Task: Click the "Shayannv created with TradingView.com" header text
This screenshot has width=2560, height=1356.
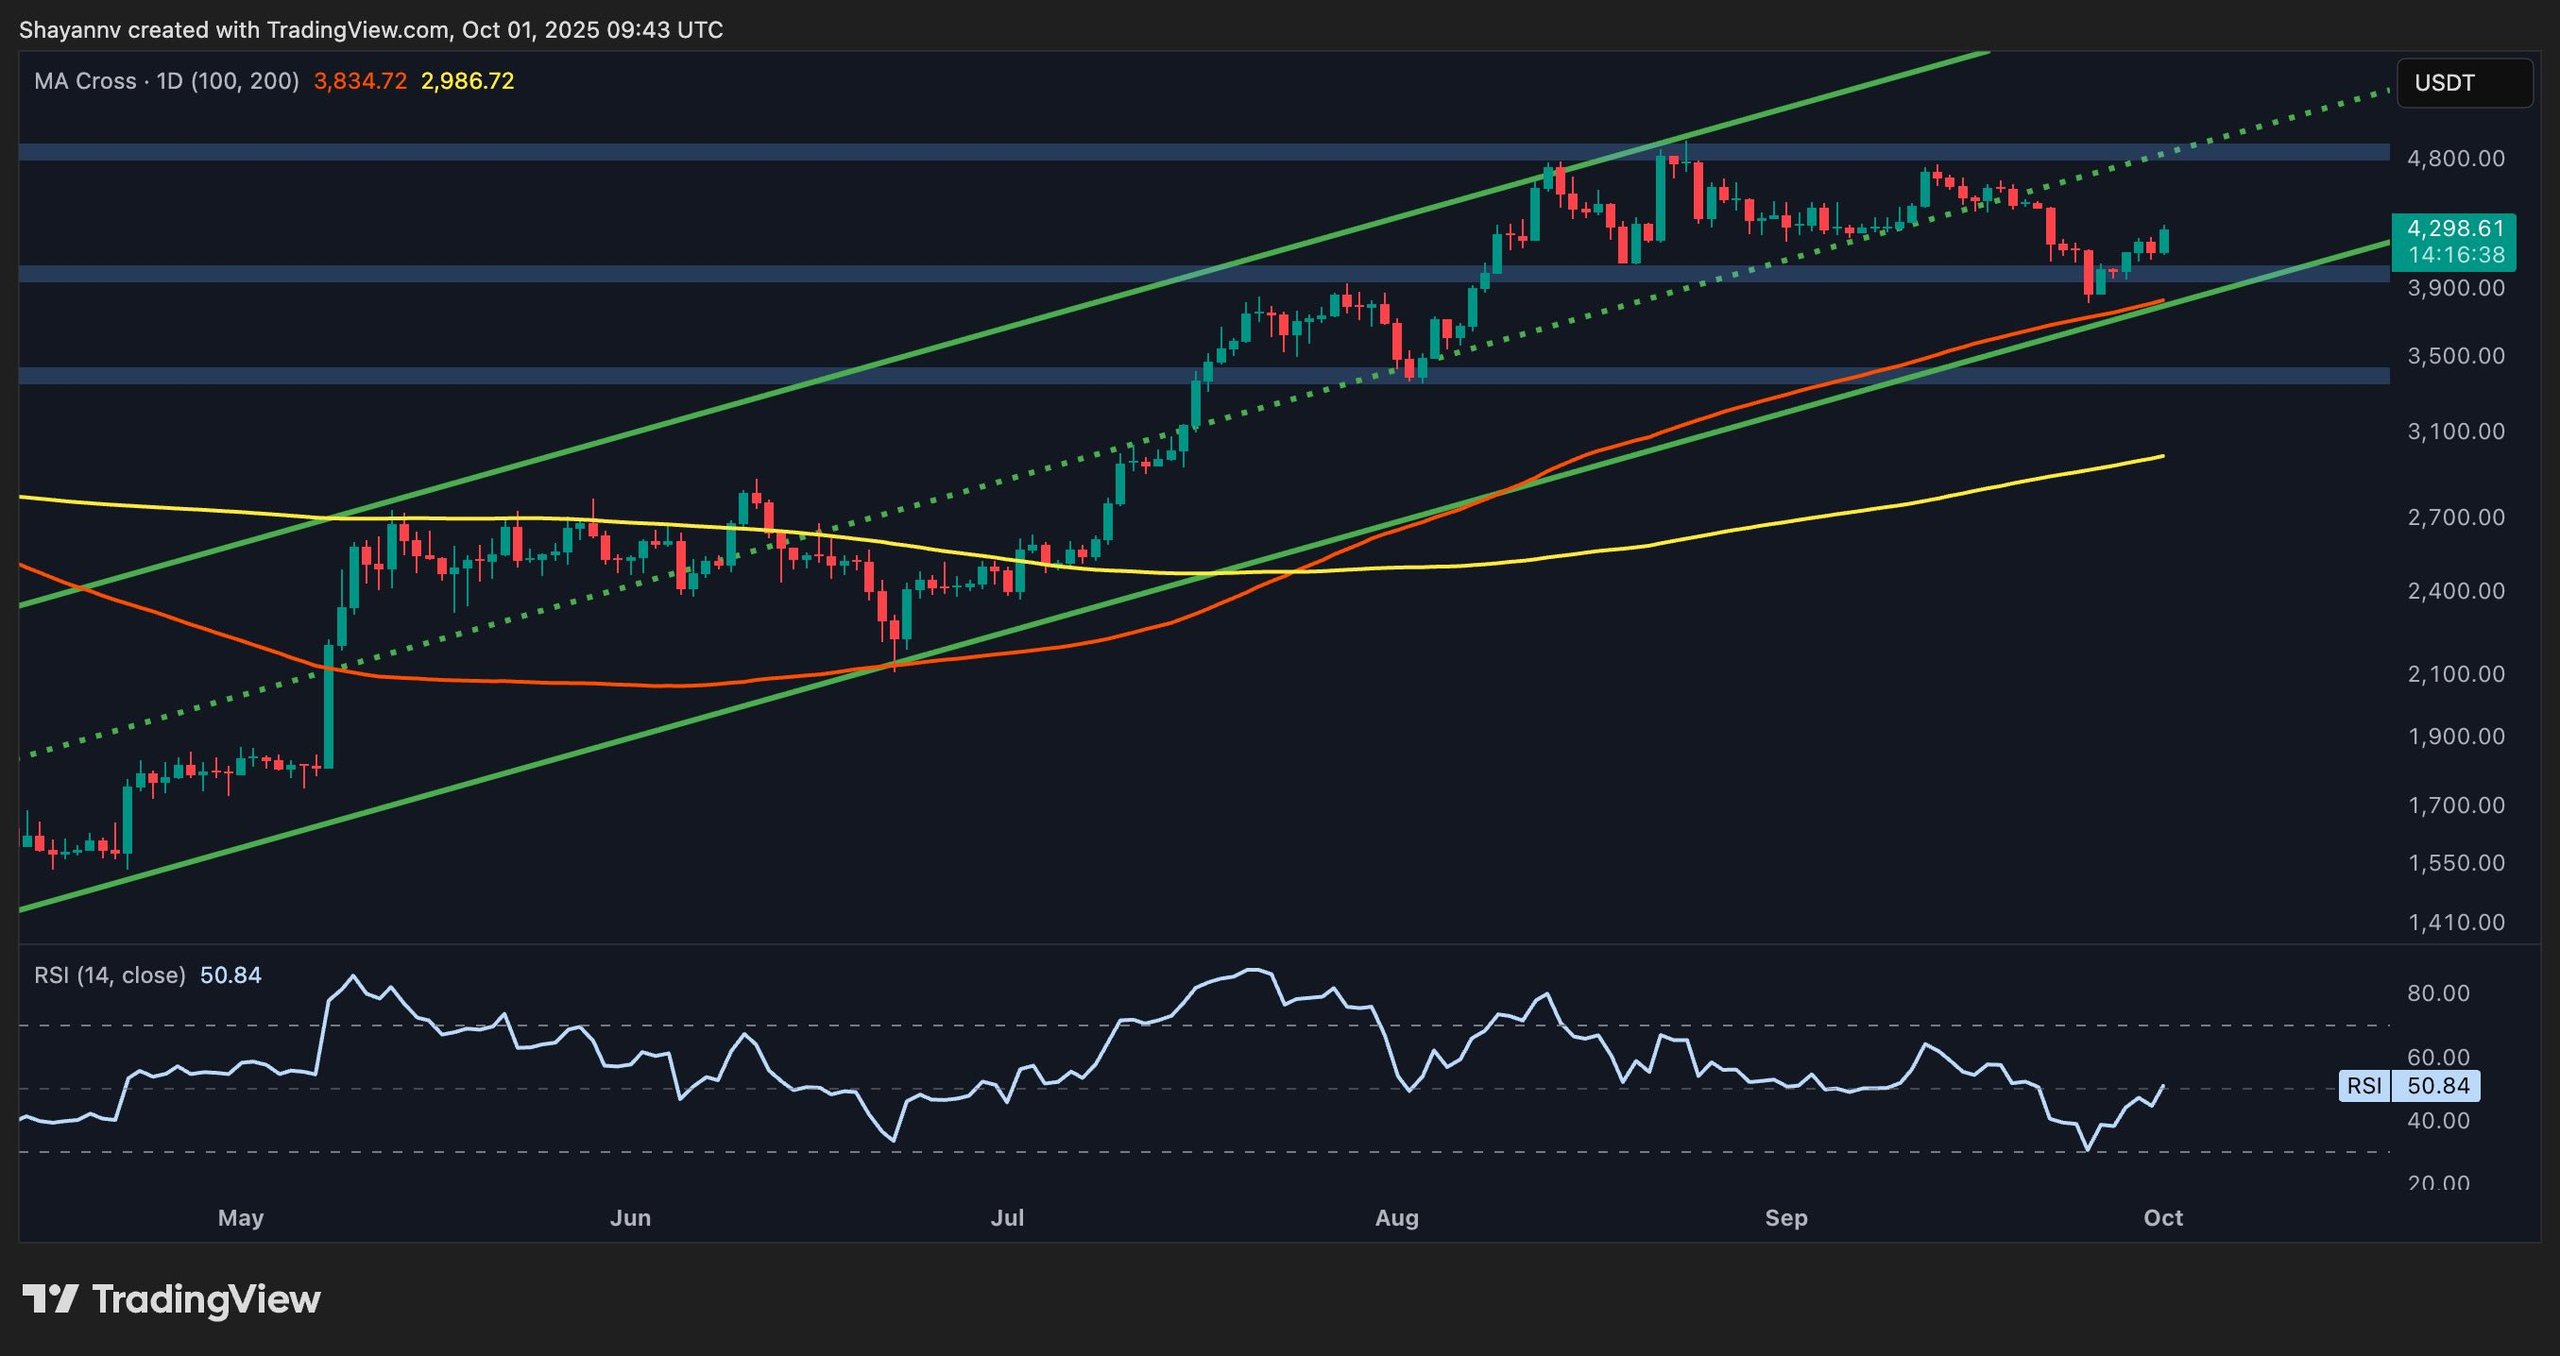Action: point(235,30)
